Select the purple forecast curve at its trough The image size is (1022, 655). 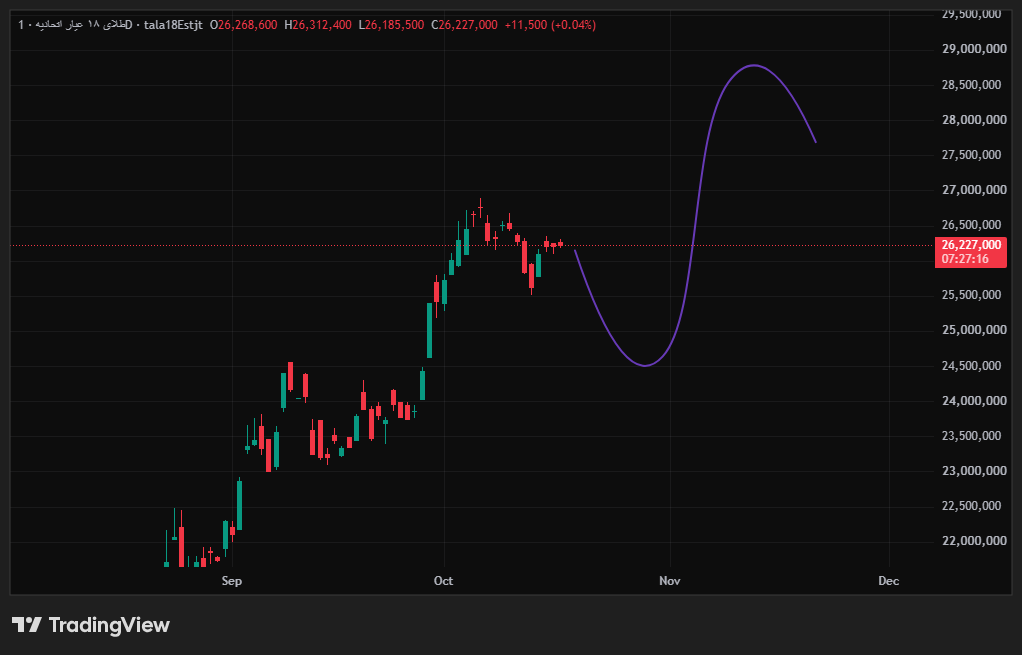[x=645, y=365]
